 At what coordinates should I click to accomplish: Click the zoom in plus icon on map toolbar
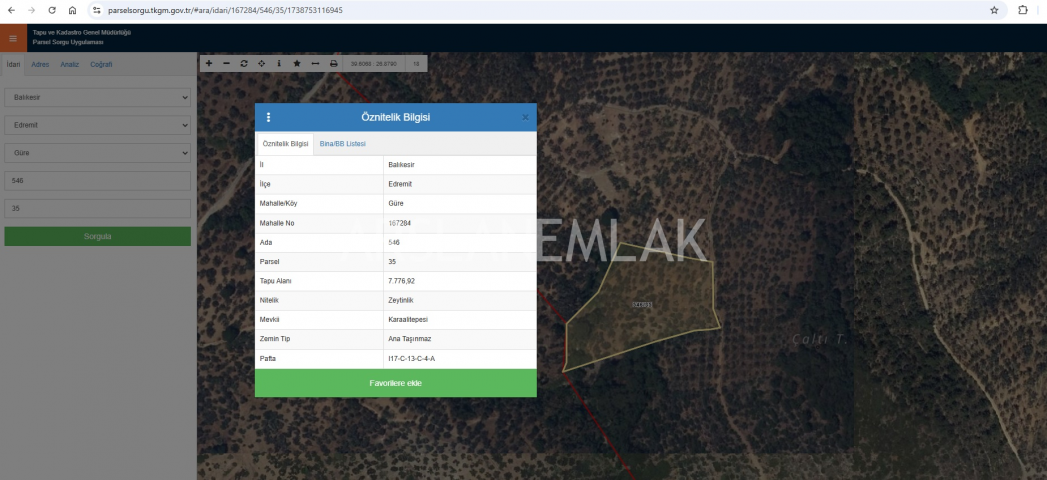(x=209, y=63)
